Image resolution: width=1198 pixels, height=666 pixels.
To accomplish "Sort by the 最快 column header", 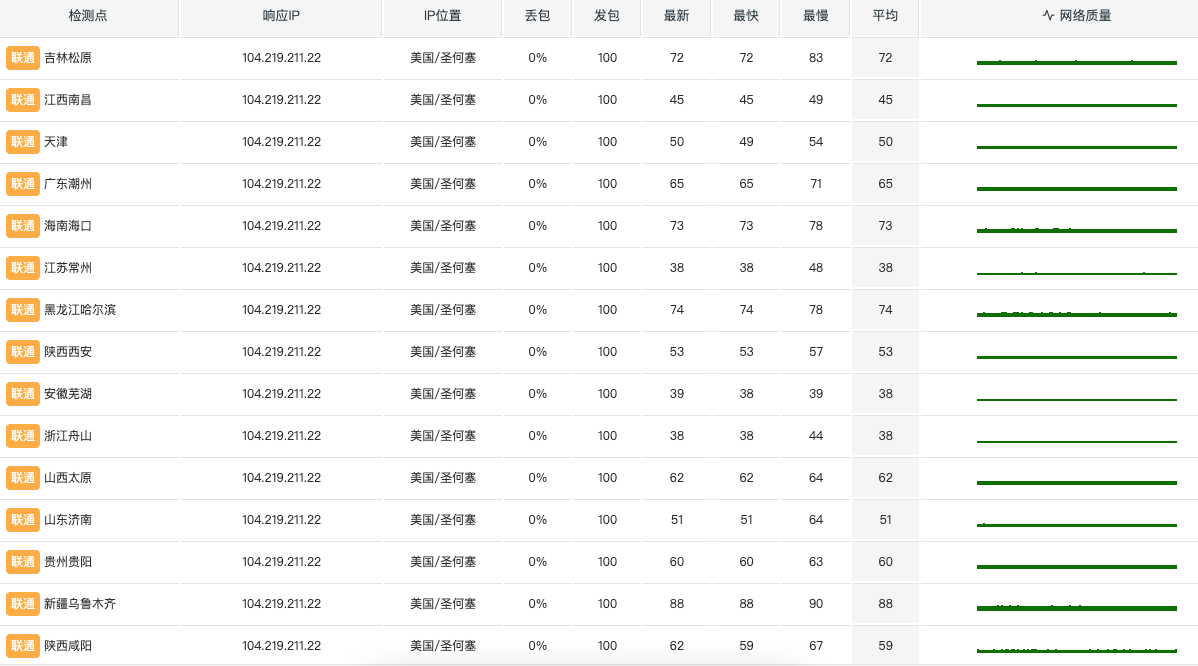I will (746, 16).
